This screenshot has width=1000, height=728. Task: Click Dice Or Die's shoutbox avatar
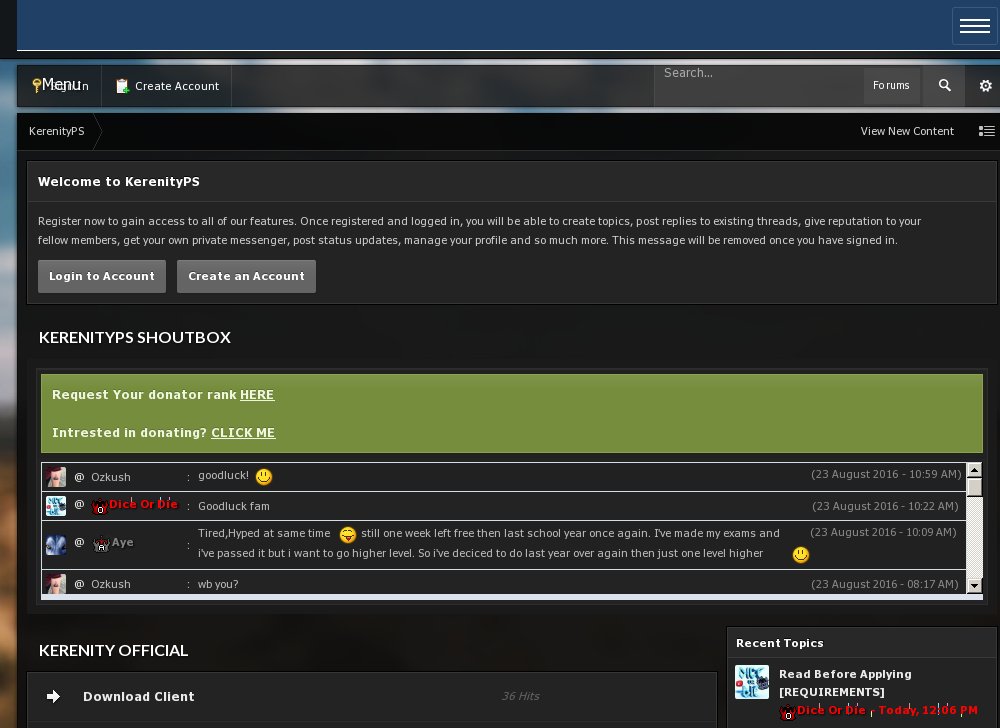[56, 506]
